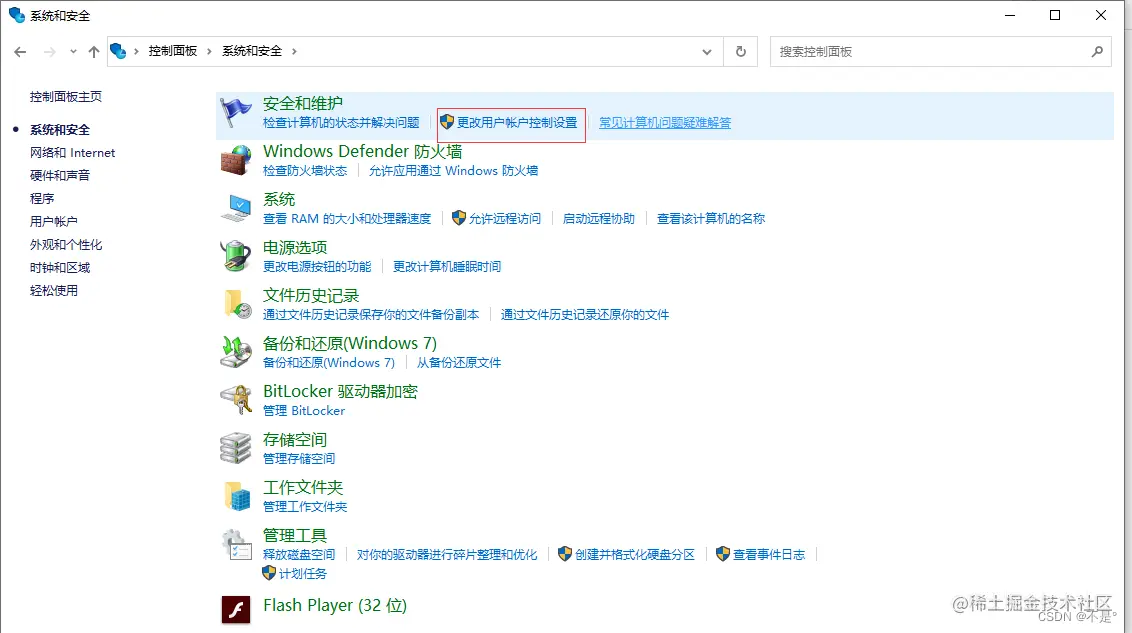Click the forward navigation arrow

(49, 51)
